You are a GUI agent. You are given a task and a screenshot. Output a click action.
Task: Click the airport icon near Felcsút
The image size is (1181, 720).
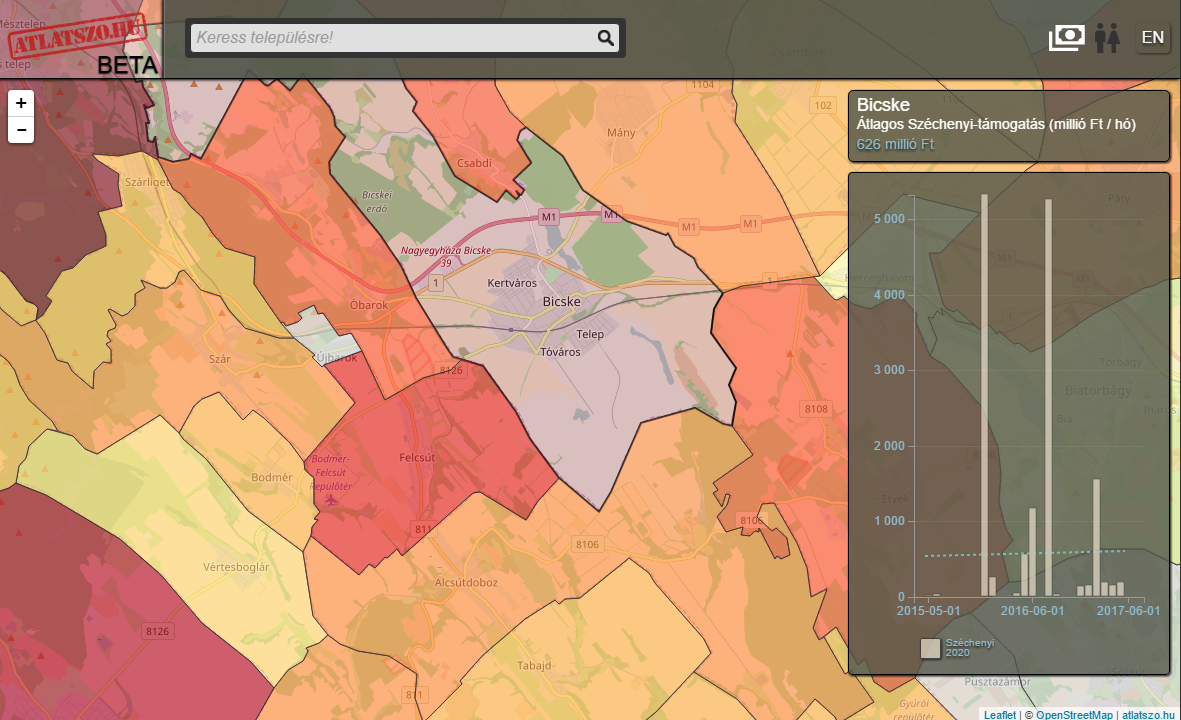332,499
